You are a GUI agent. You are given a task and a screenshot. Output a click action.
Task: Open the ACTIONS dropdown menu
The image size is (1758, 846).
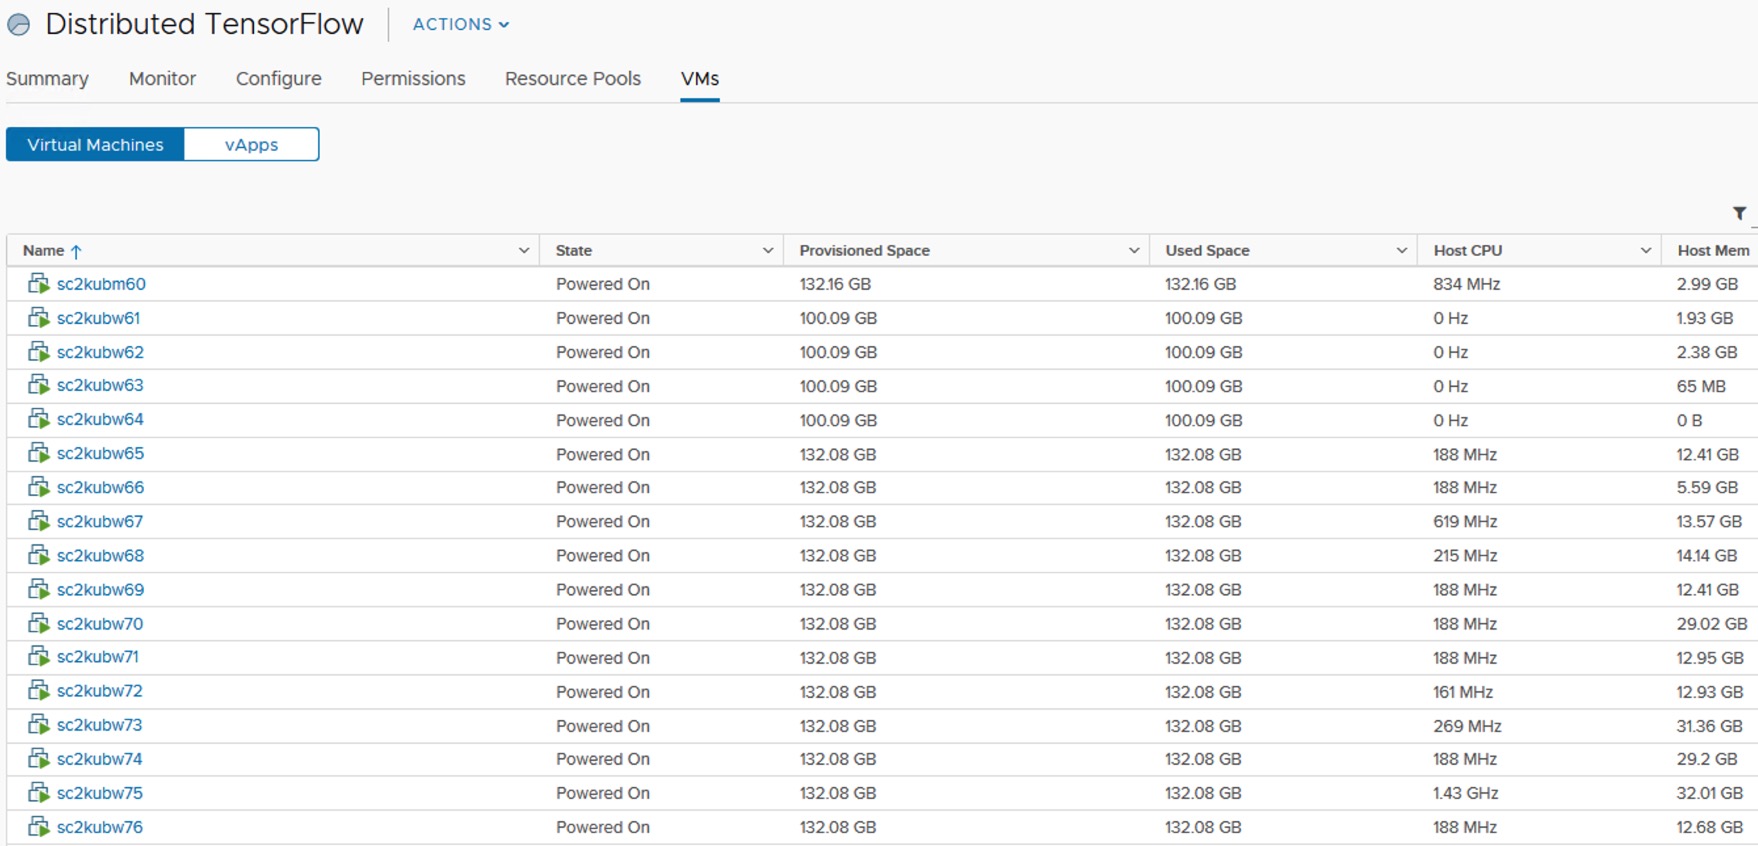(460, 24)
